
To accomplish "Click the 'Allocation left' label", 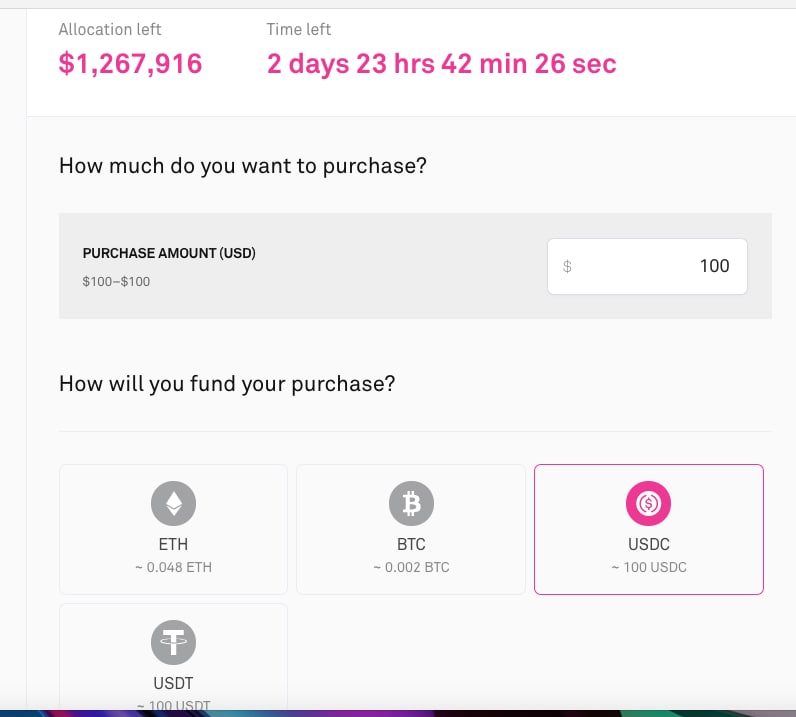I will [x=110, y=29].
